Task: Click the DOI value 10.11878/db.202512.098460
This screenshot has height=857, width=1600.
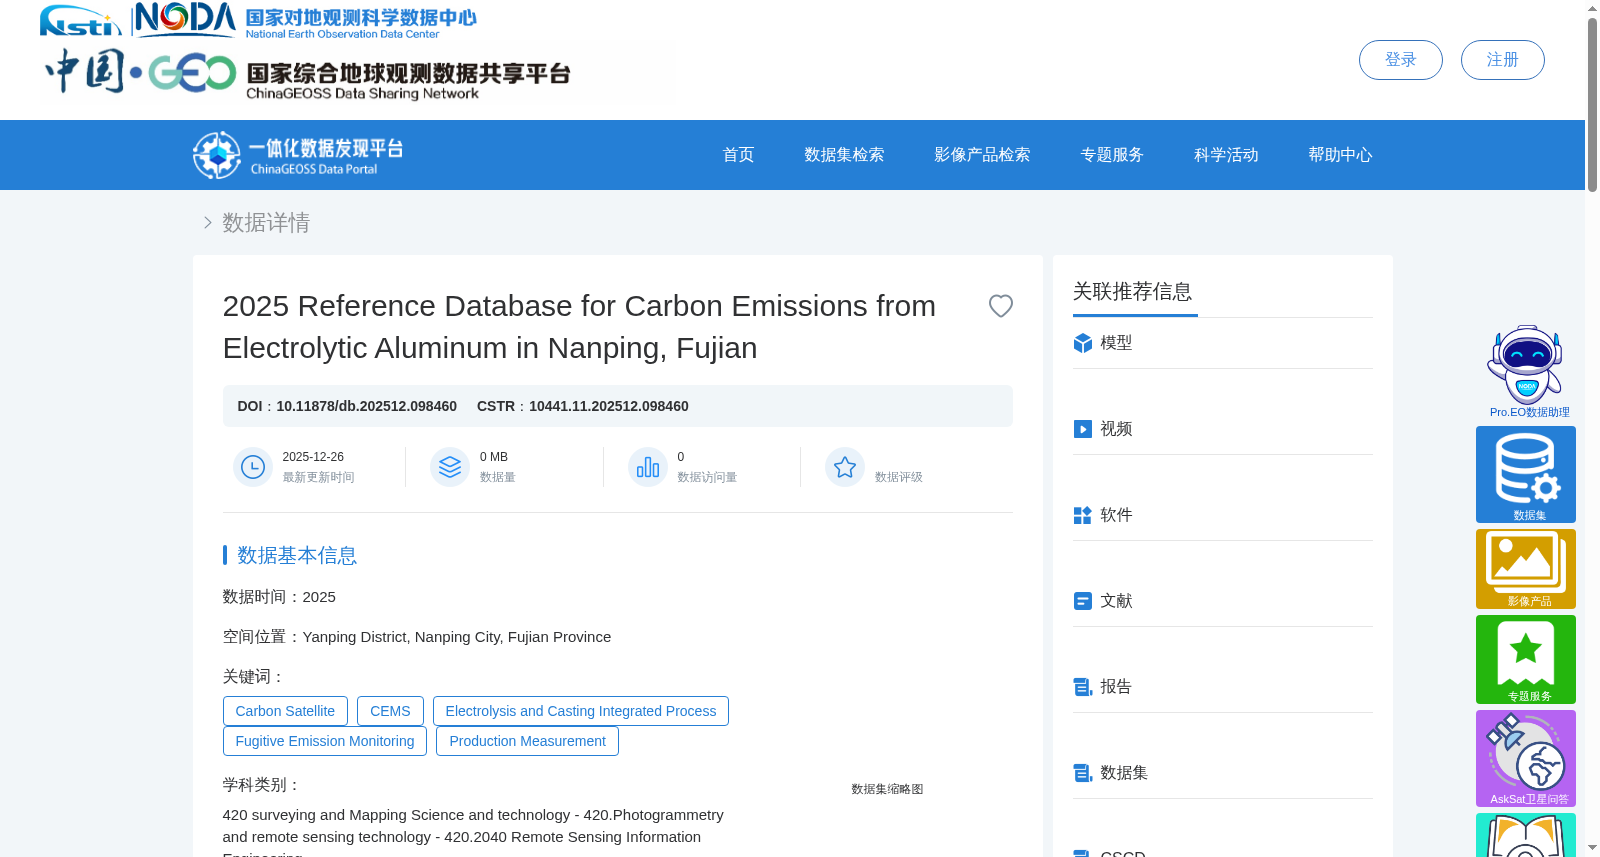Action: pos(366,406)
